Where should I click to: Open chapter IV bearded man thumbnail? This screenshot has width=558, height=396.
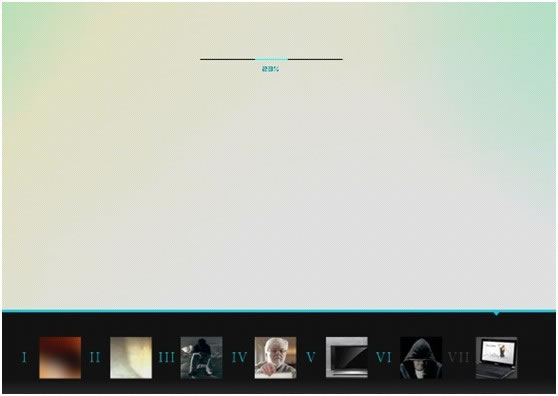click(275, 358)
